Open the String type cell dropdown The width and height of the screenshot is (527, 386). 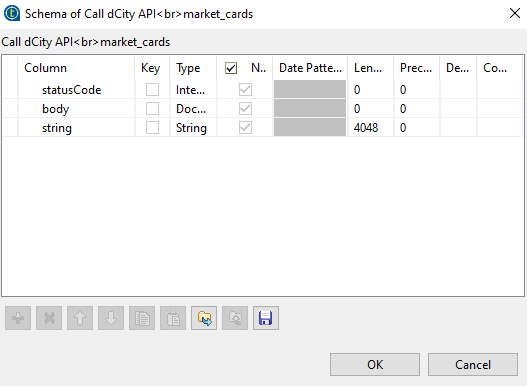click(x=193, y=128)
